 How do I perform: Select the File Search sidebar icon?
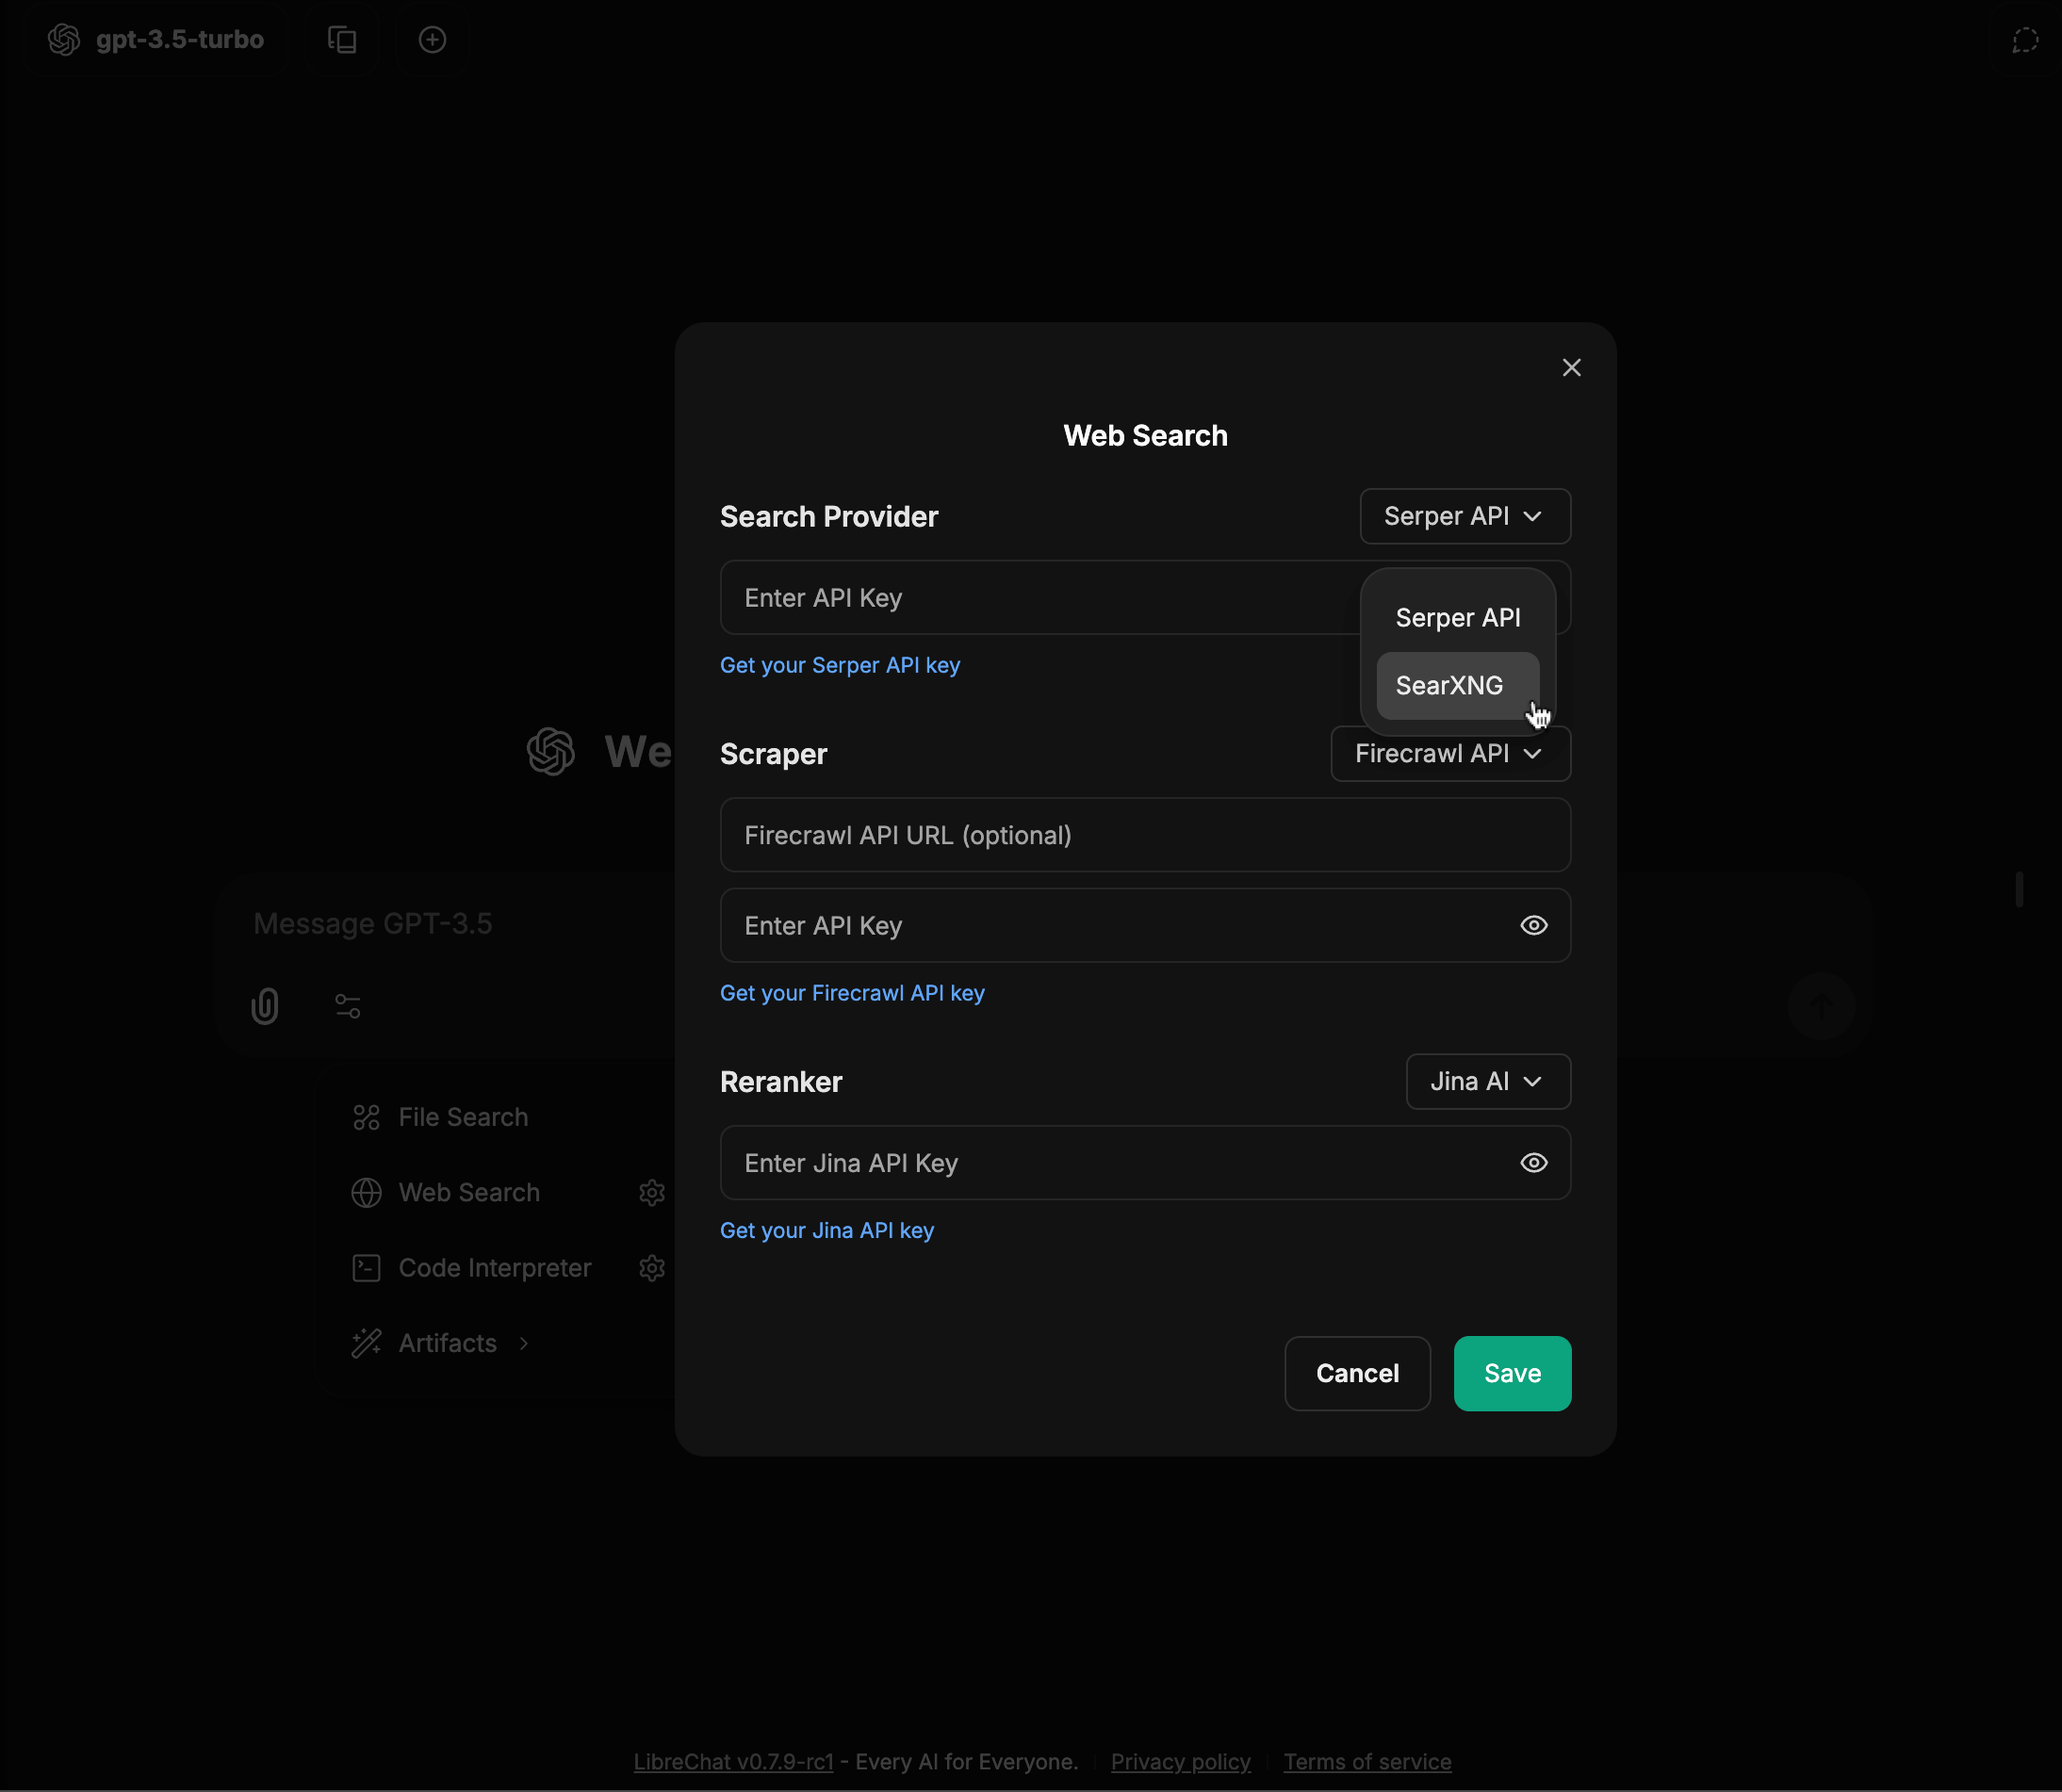[x=366, y=1117]
